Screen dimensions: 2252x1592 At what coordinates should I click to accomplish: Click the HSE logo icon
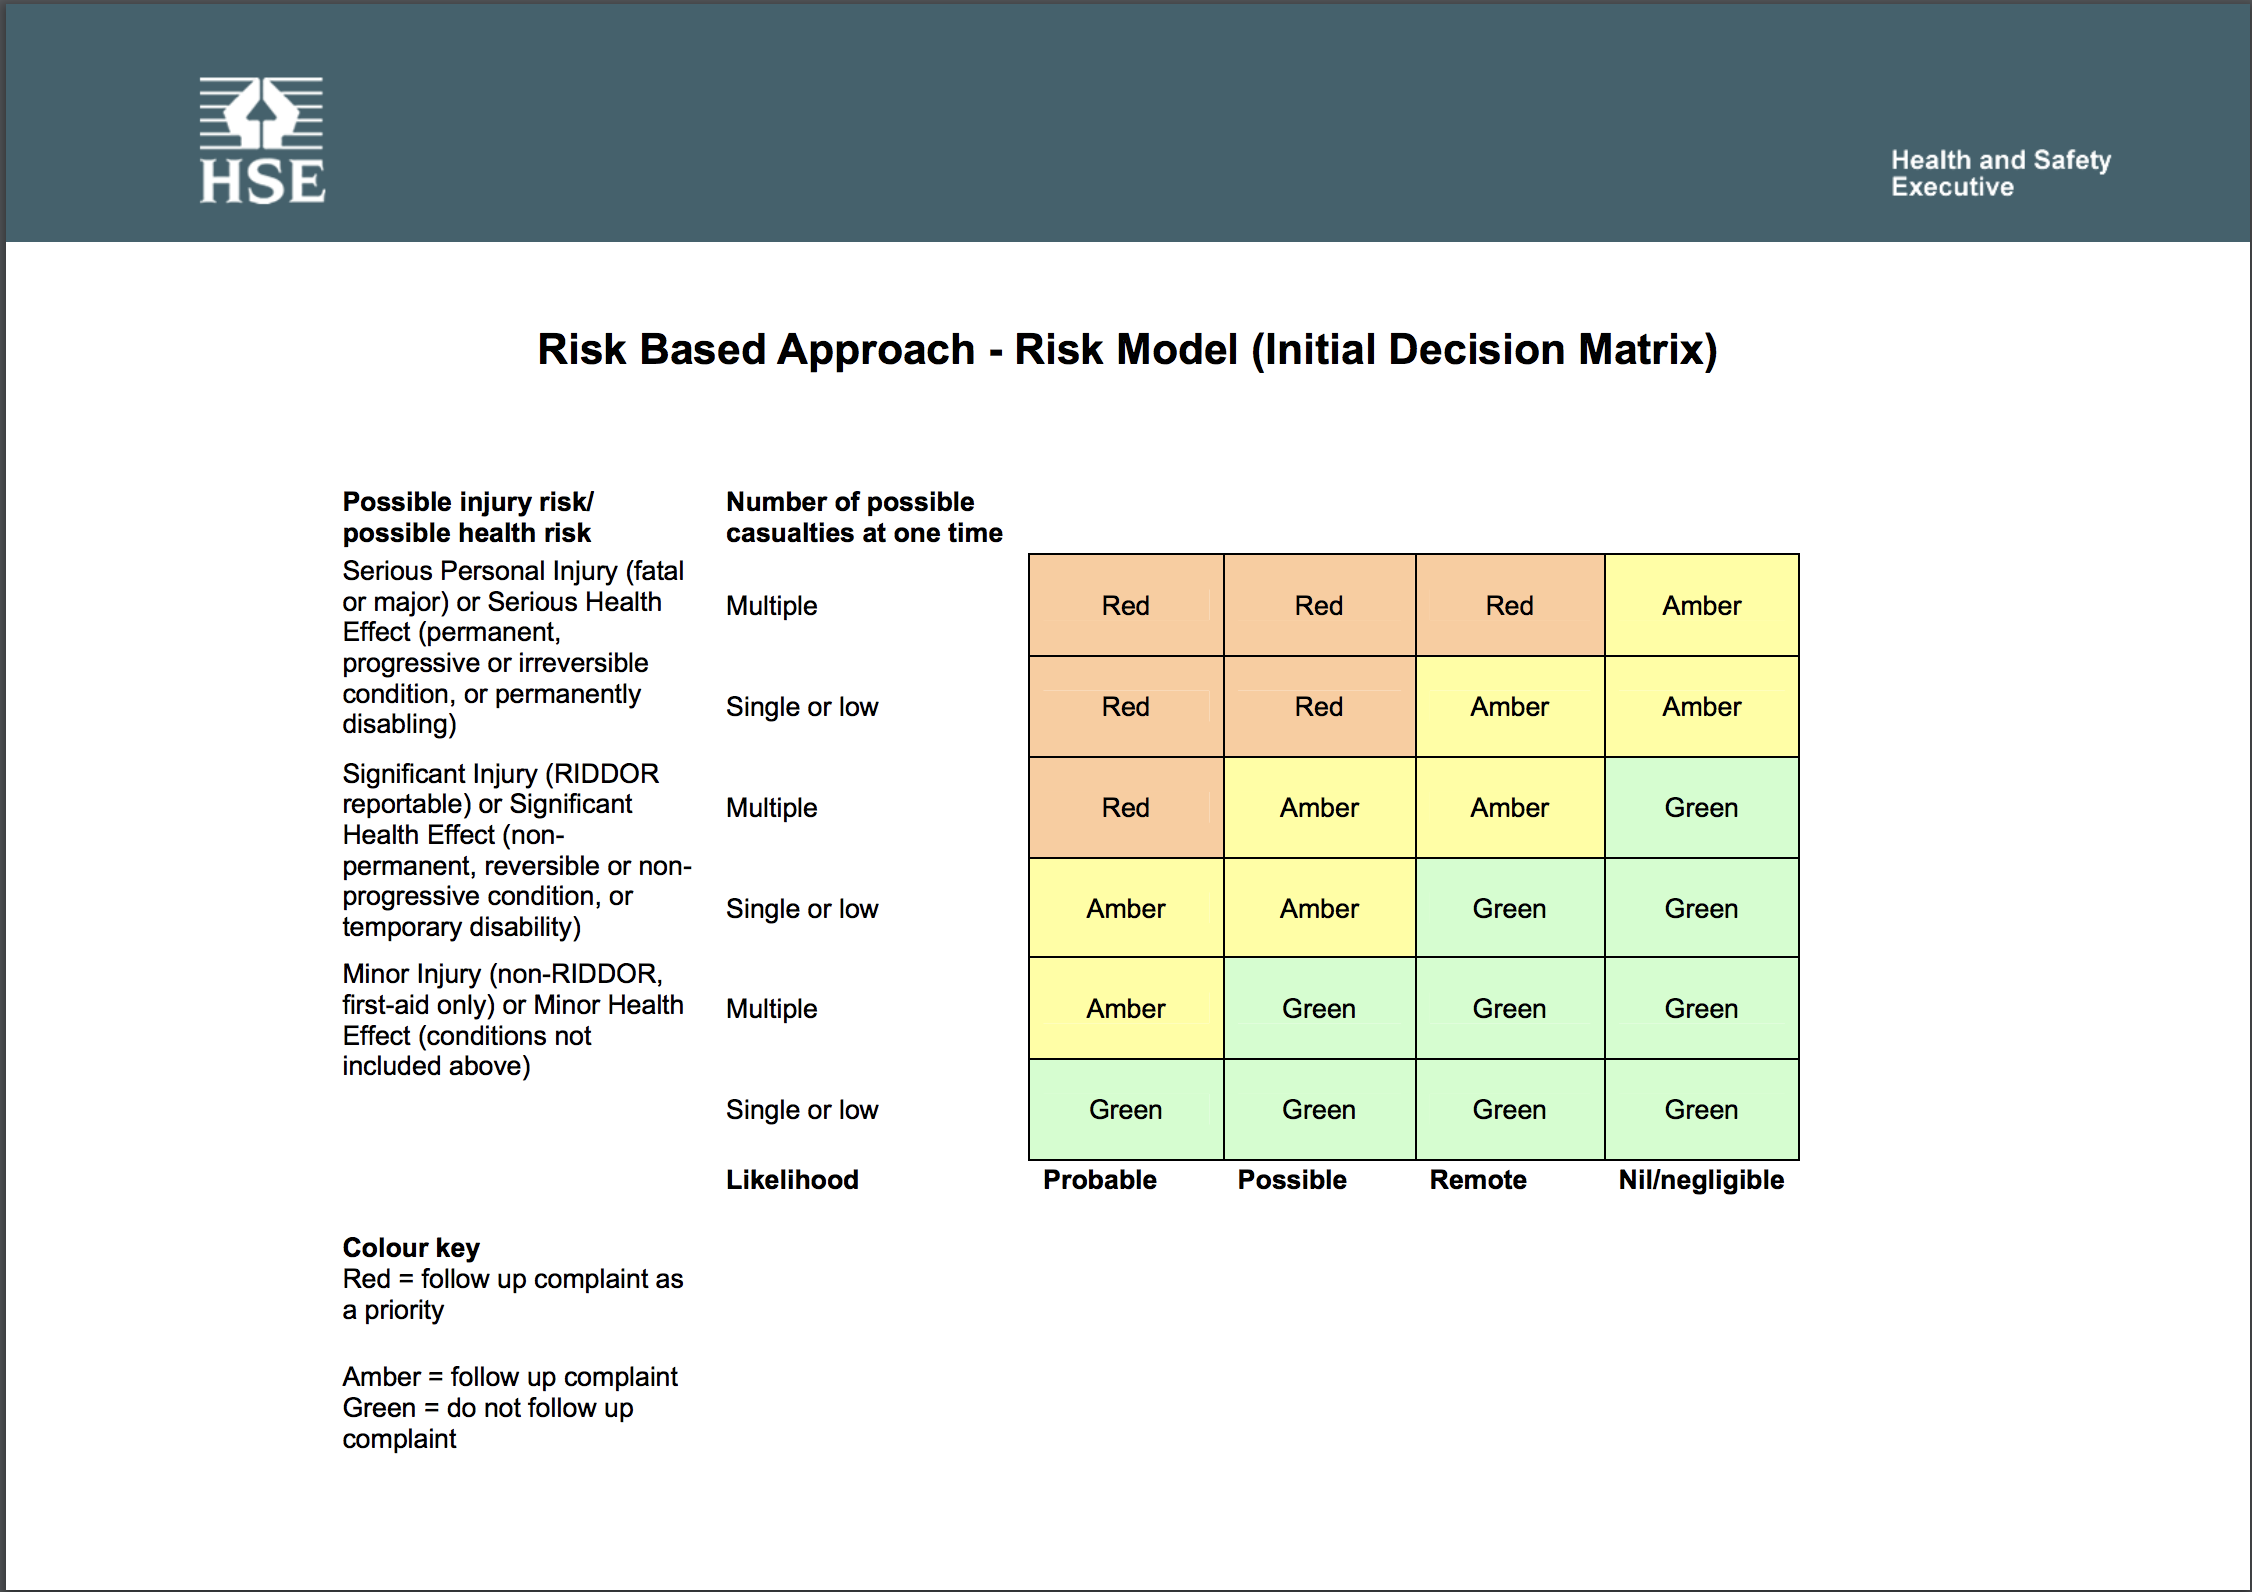pyautogui.click(x=262, y=141)
